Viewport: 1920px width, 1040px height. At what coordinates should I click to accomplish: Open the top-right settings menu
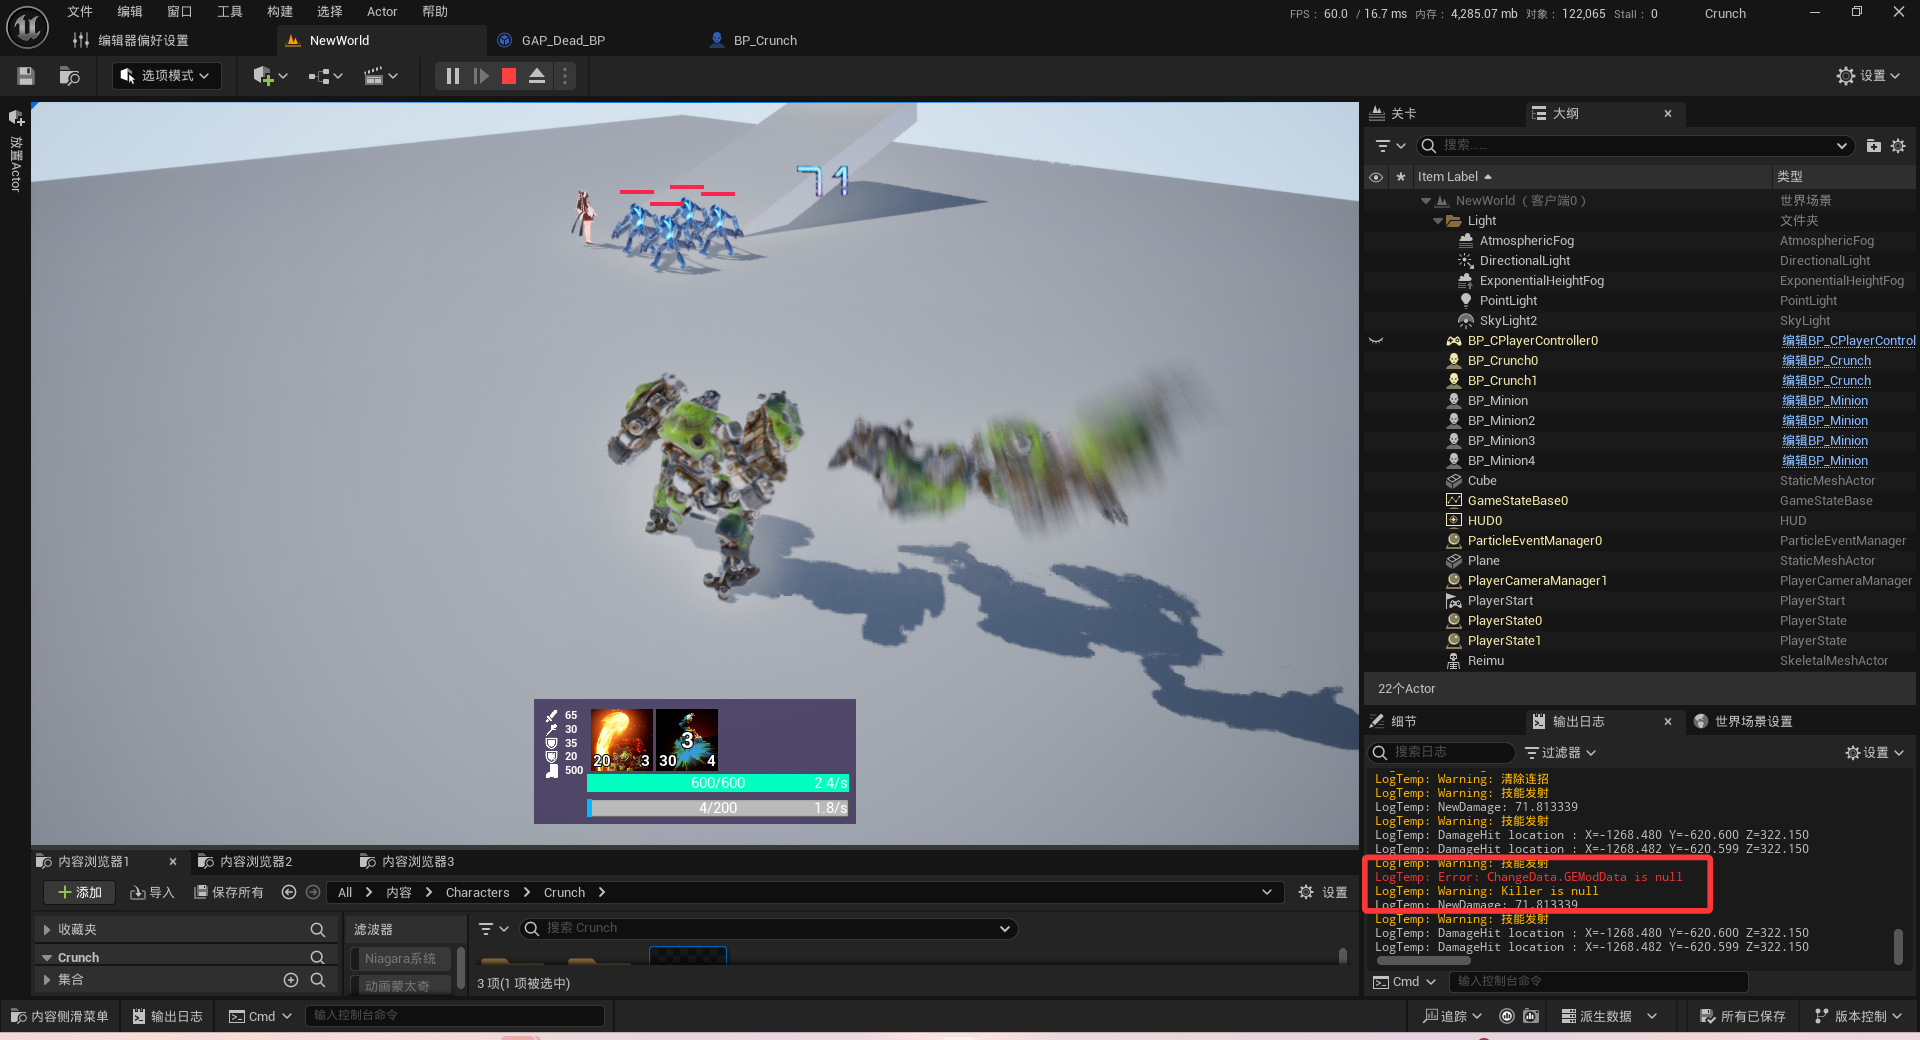point(1868,76)
